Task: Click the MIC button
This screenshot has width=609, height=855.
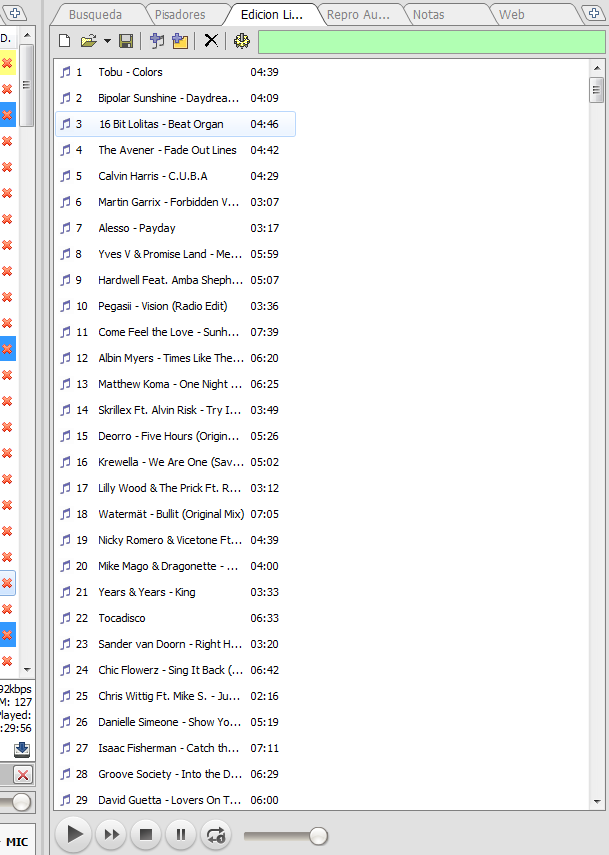Action: click(17, 842)
